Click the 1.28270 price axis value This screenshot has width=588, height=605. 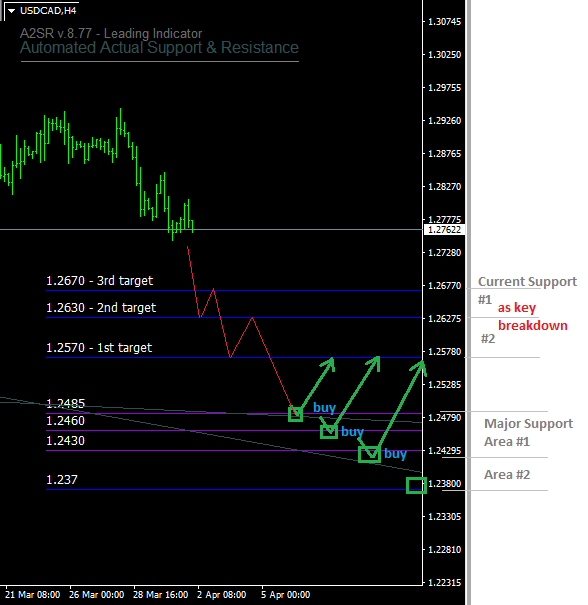444,187
